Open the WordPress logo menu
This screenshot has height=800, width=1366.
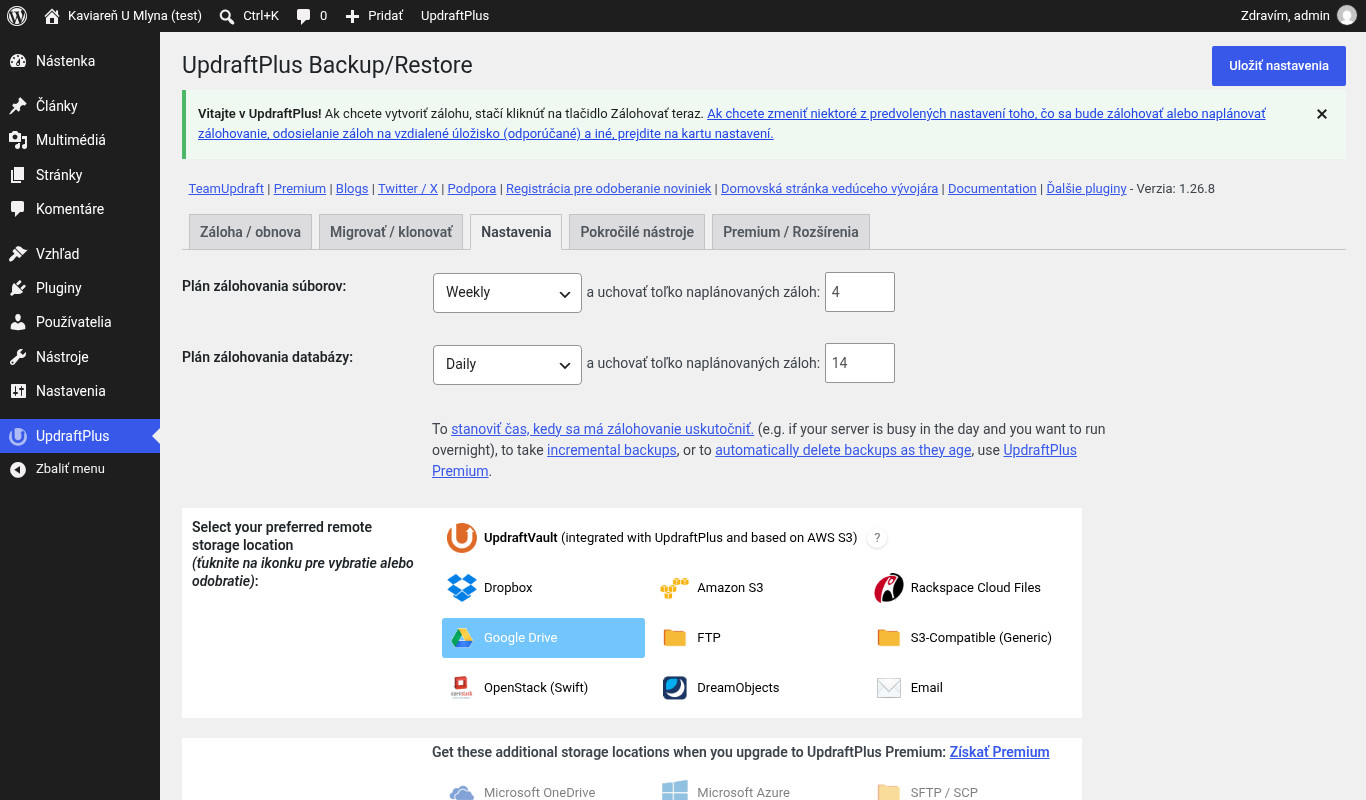pyautogui.click(x=17, y=16)
